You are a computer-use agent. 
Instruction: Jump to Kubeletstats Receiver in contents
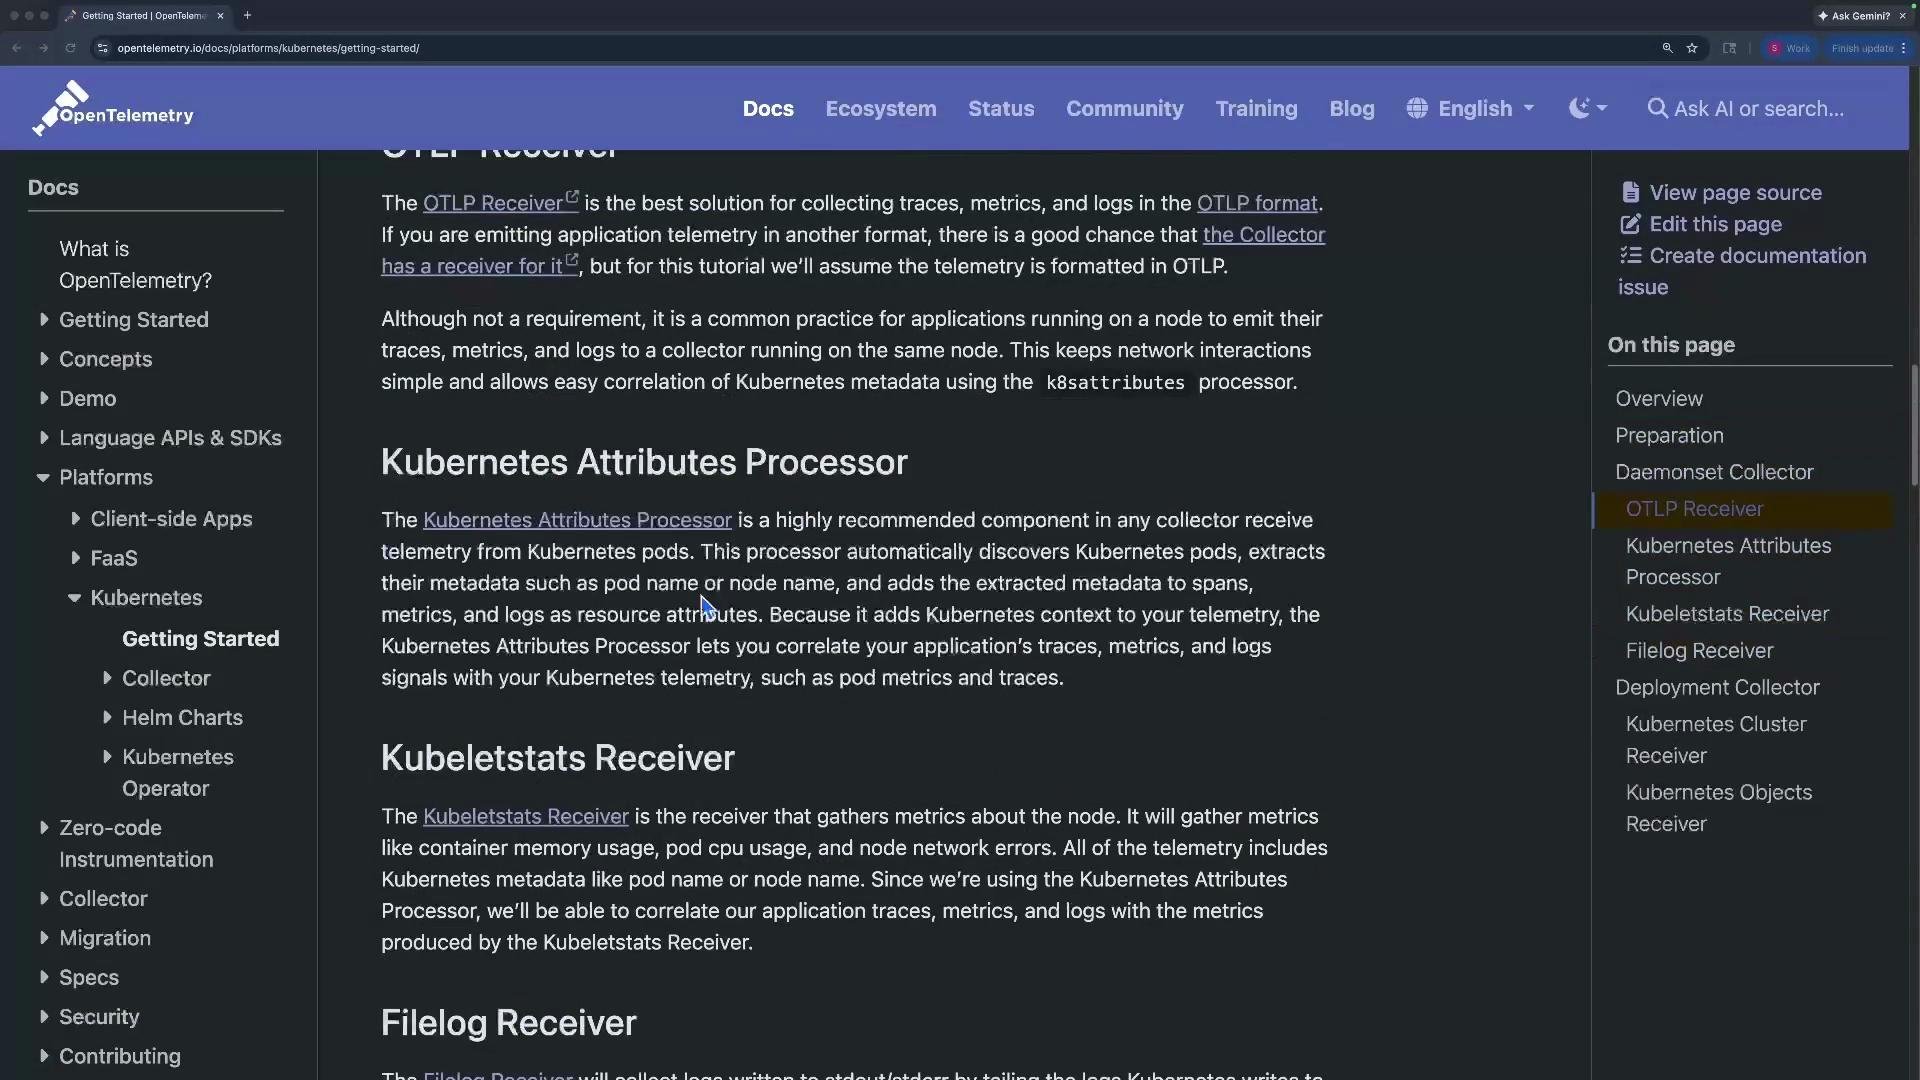coord(1727,614)
